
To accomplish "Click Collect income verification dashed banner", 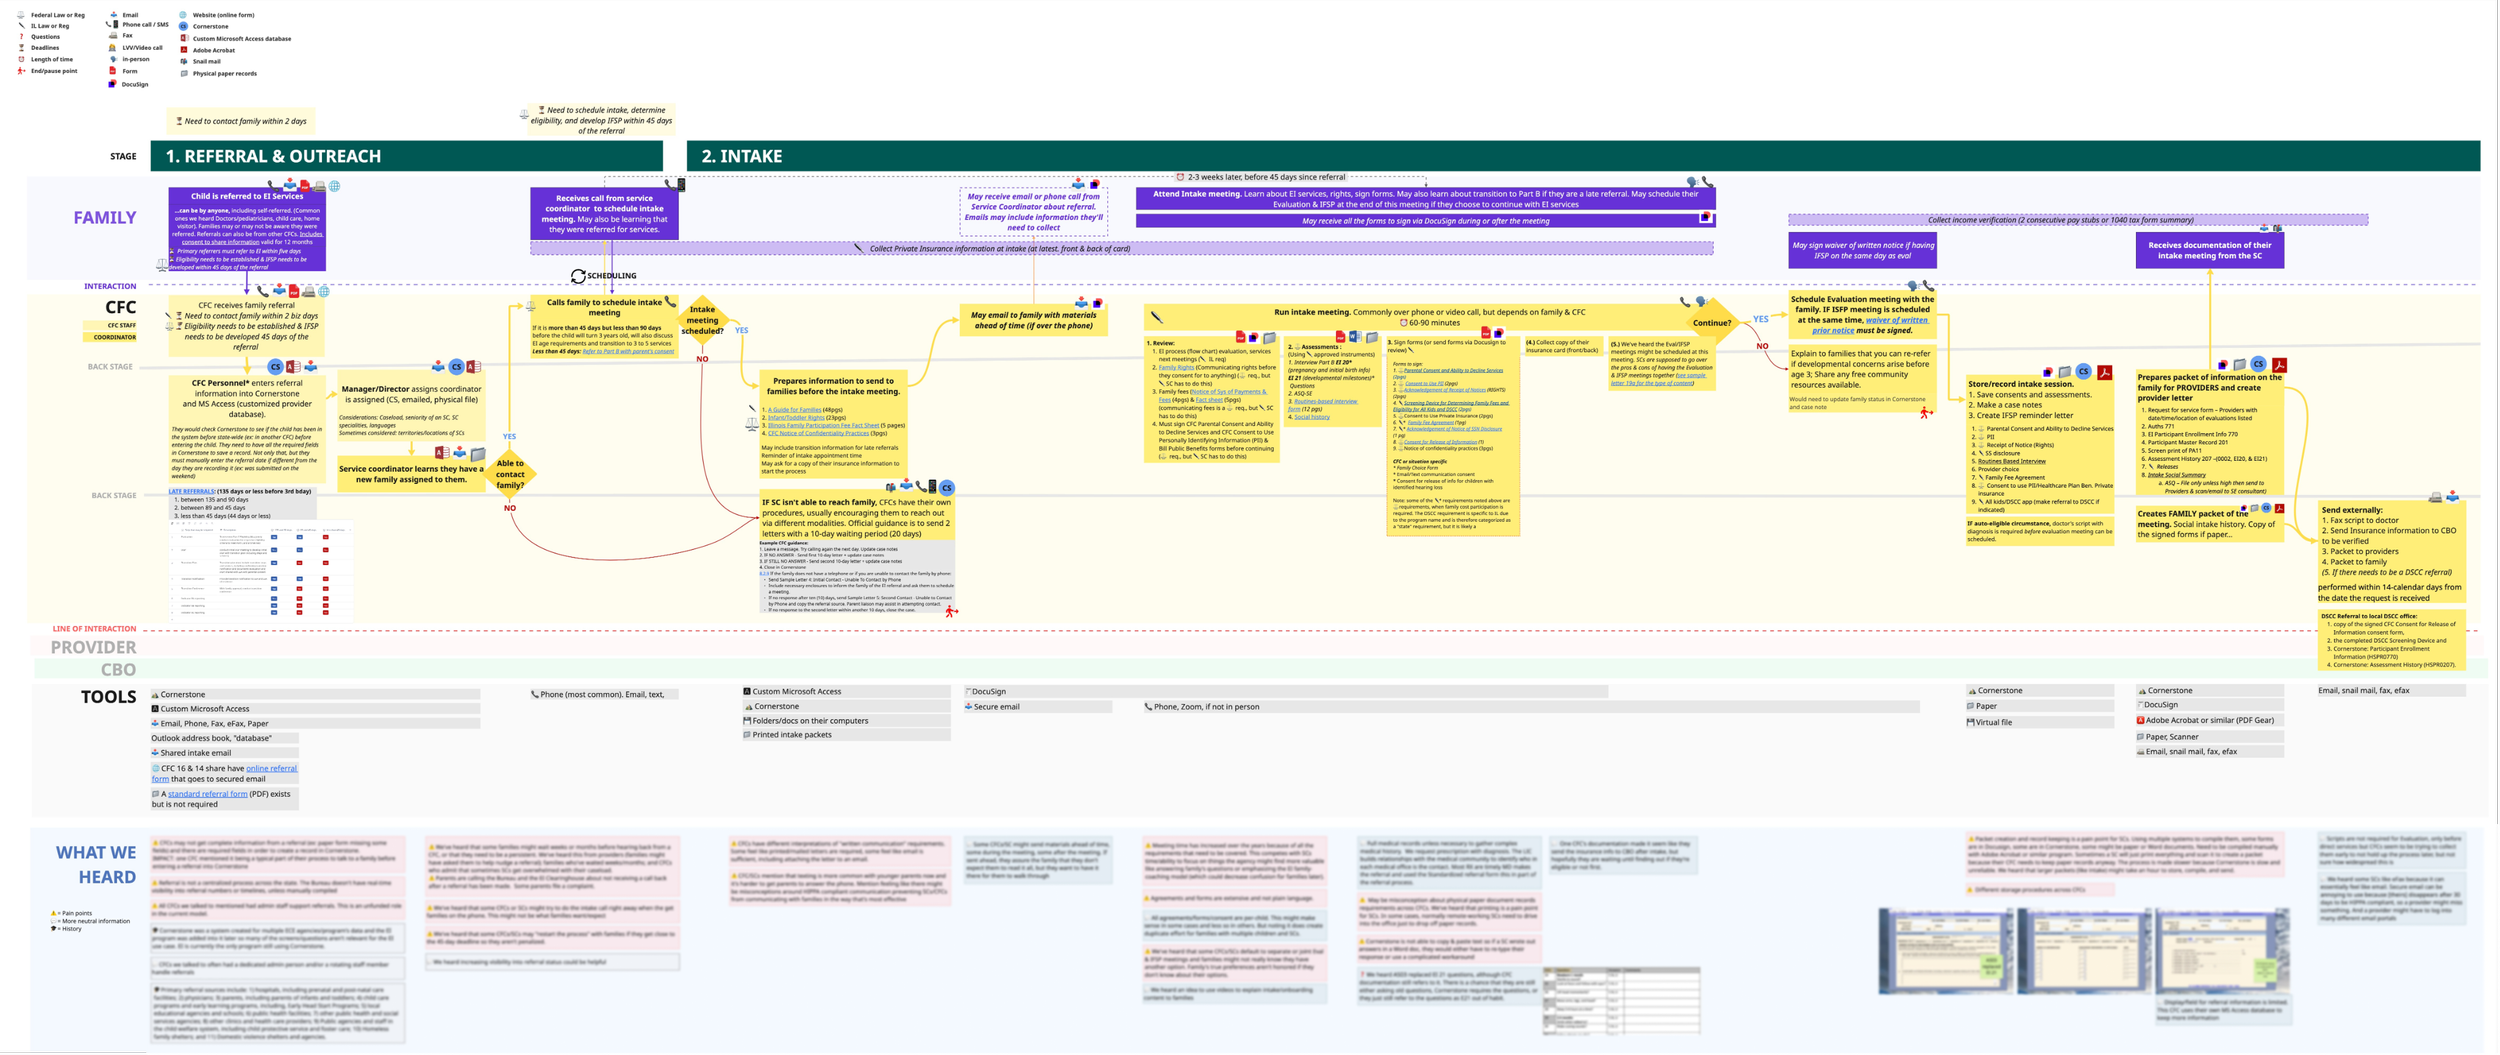I will click(2078, 220).
